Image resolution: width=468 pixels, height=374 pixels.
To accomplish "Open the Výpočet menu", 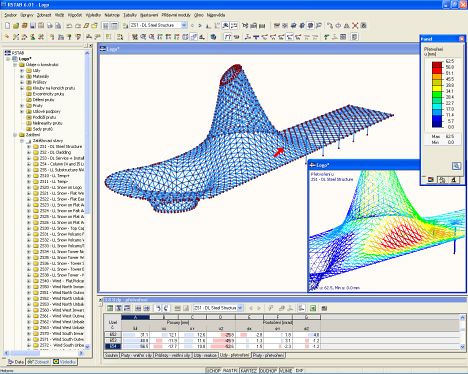I will 75,15.
